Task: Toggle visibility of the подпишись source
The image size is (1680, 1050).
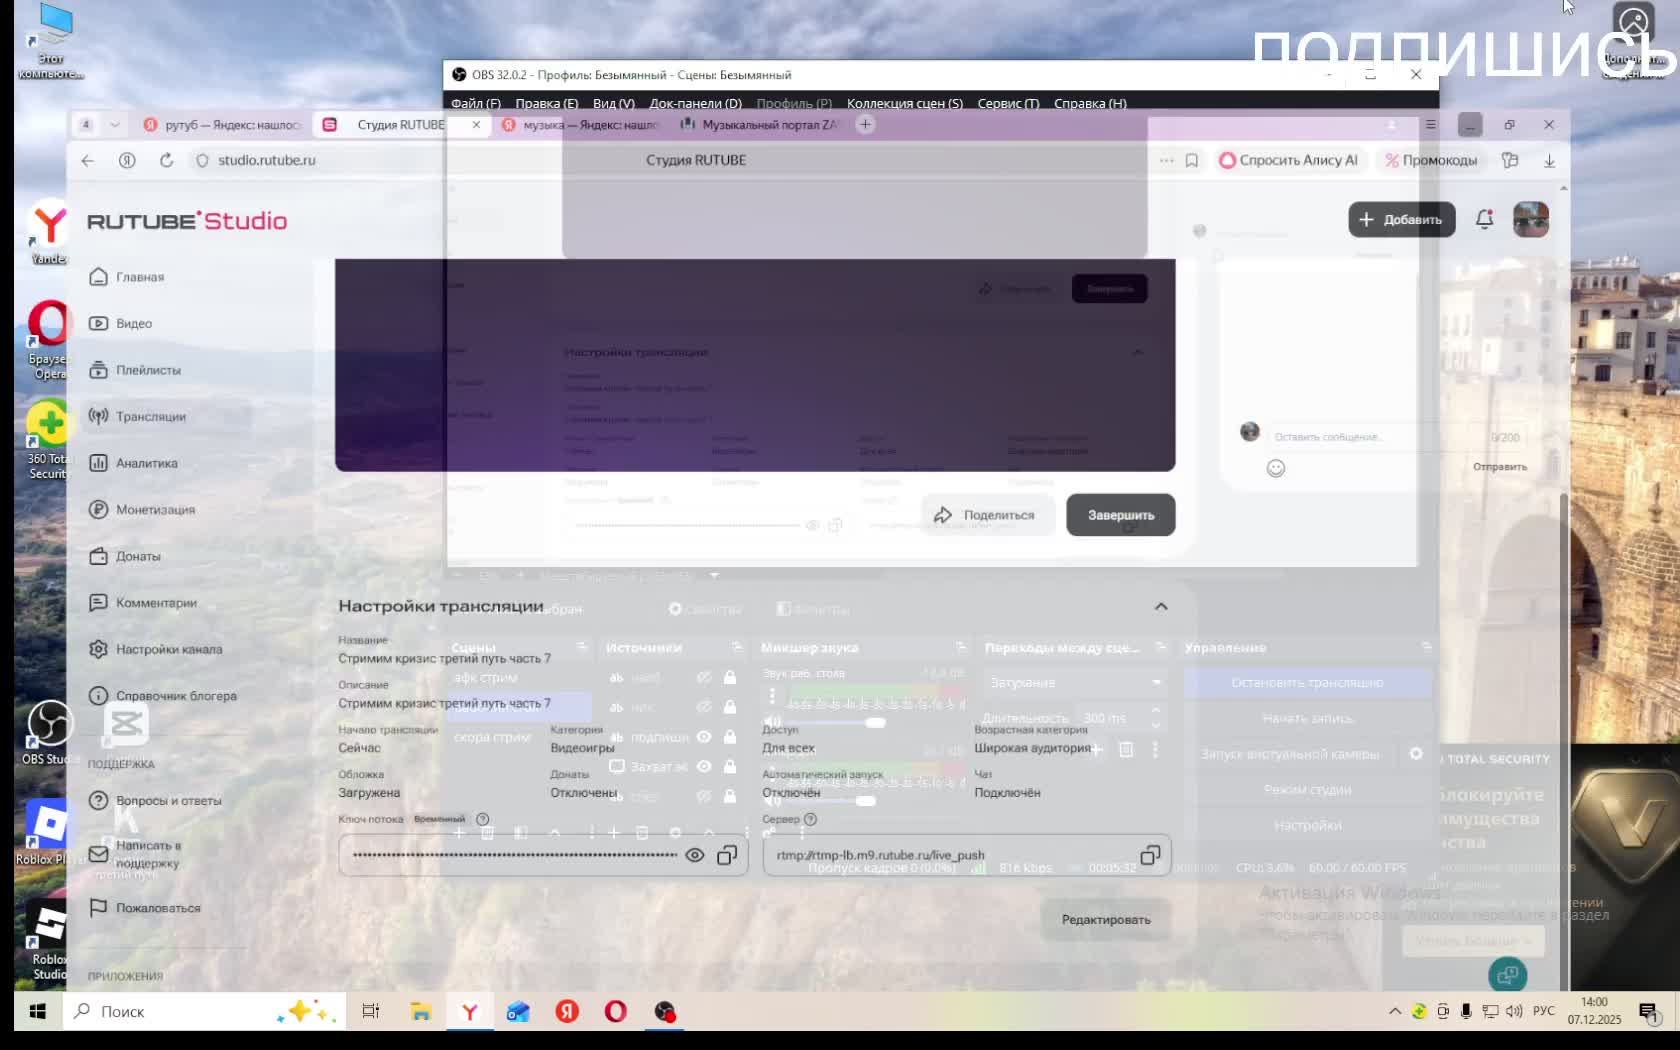Action: click(704, 737)
